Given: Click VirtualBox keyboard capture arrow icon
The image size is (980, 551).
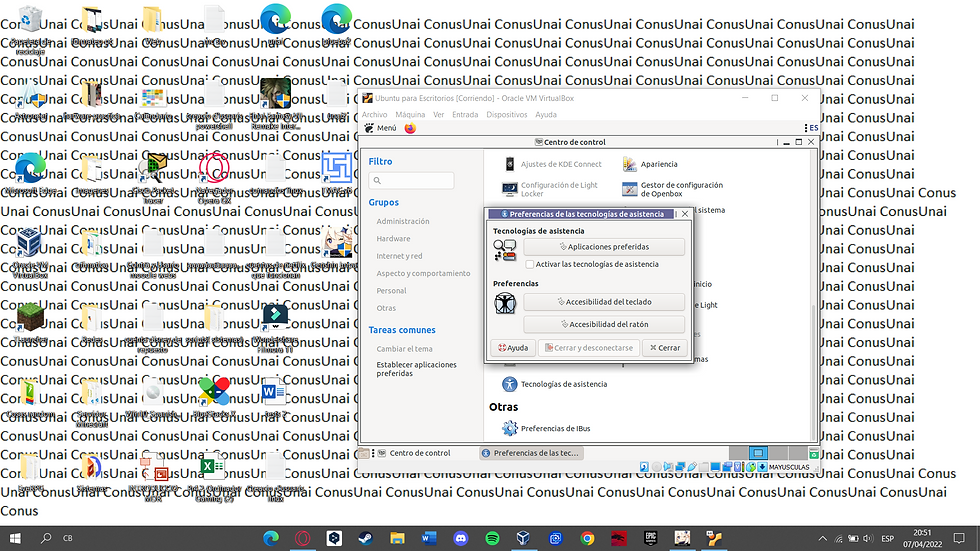Looking at the screenshot, I should pos(762,467).
